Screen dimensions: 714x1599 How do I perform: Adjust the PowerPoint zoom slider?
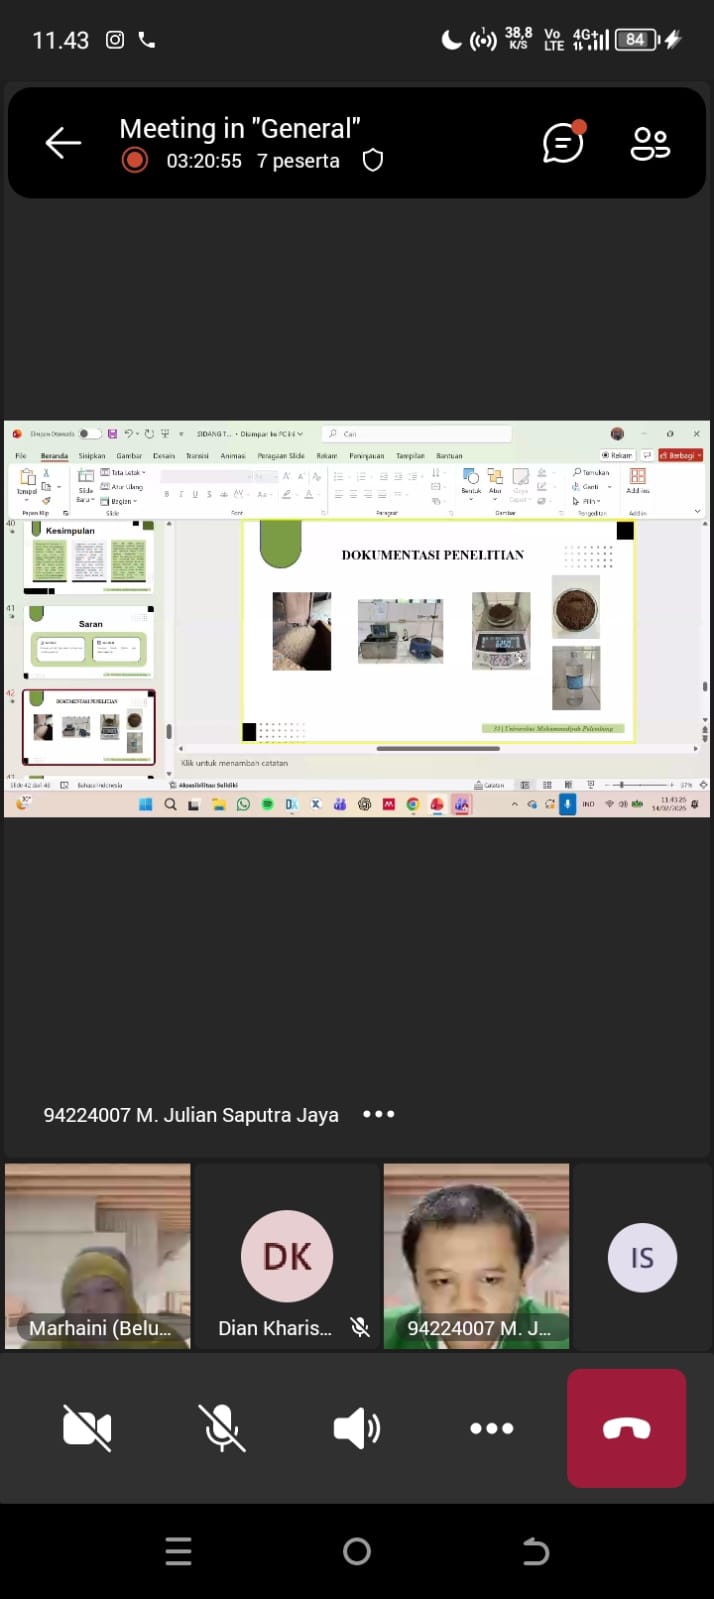[x=622, y=785]
